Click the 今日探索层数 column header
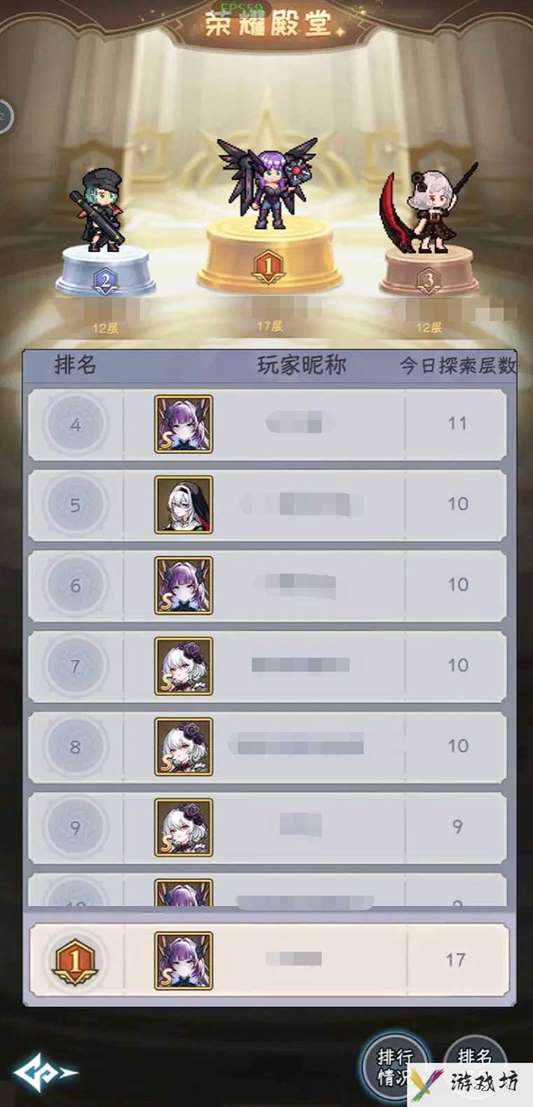Image resolution: width=533 pixels, height=1107 pixels. pos(457,366)
